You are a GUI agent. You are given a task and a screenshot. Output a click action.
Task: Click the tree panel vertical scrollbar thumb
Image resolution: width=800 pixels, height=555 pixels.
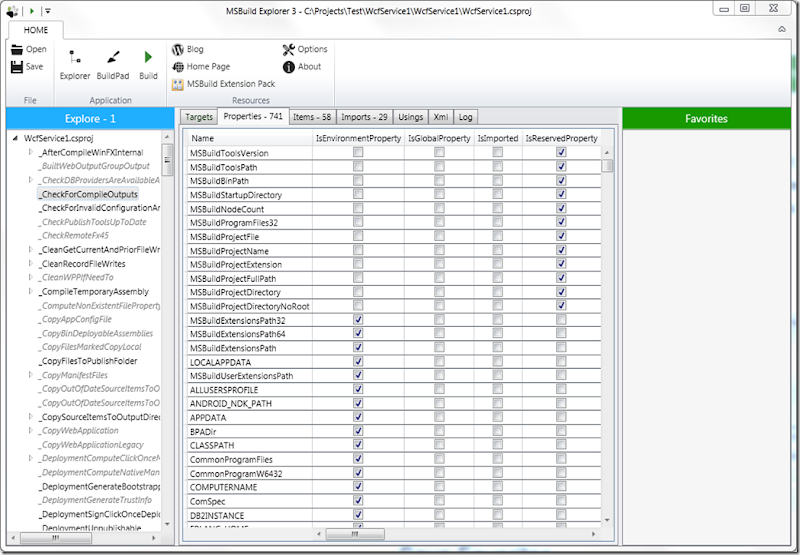167,159
